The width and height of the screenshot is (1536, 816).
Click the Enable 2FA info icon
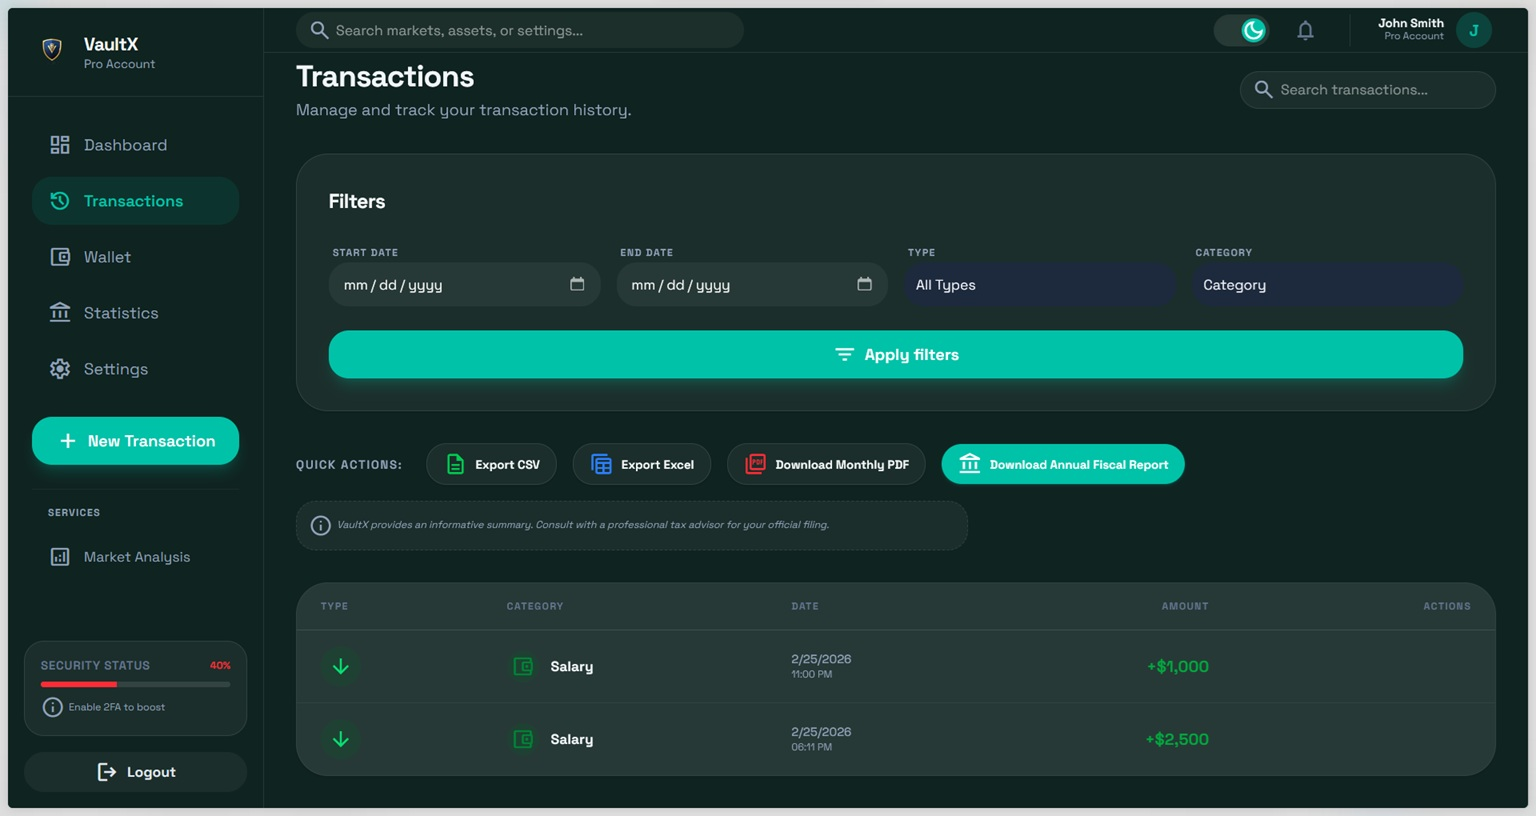[x=53, y=707]
